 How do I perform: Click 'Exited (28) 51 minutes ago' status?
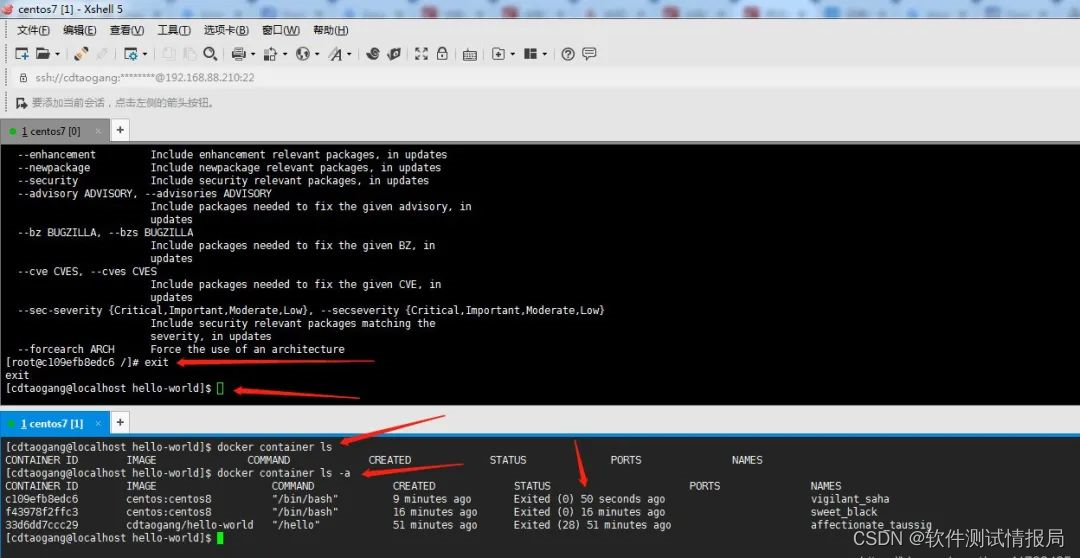(x=592, y=525)
